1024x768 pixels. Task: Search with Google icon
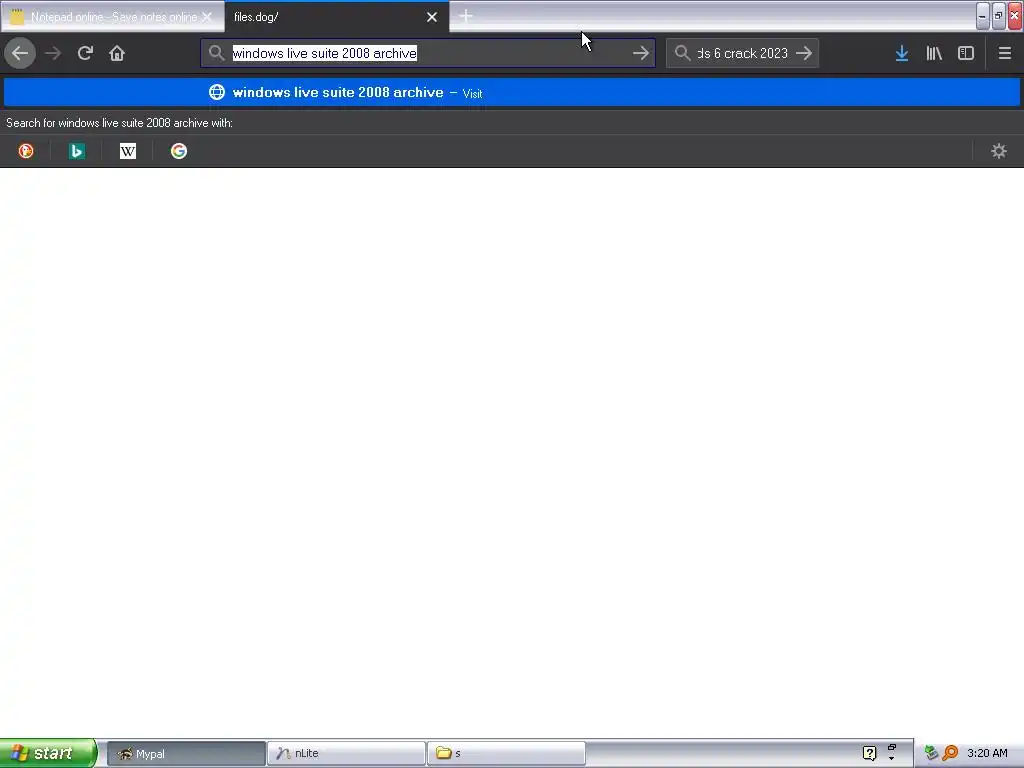(179, 151)
